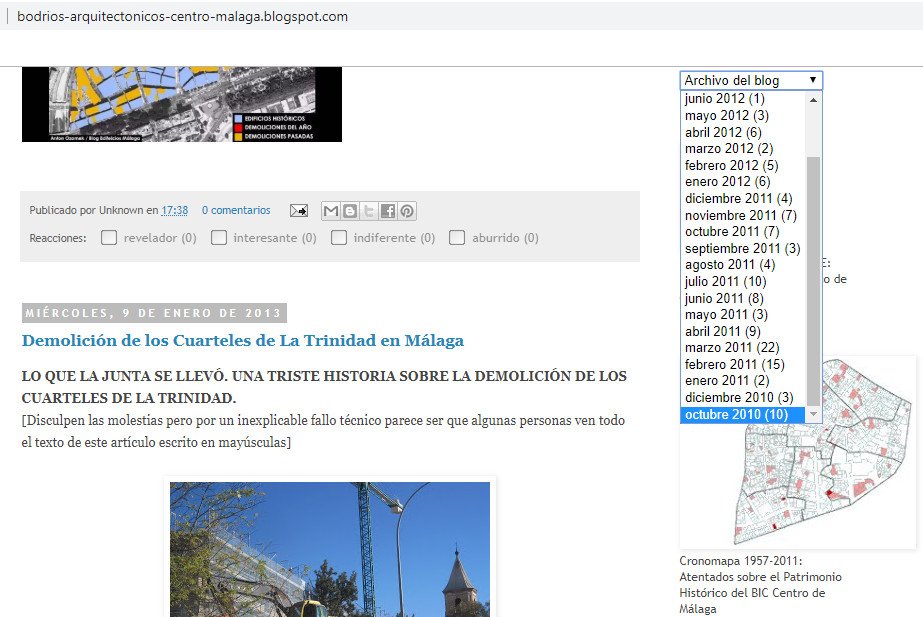The height and width of the screenshot is (617, 923).
Task: Open the 0 comentarios link
Action: (236, 210)
